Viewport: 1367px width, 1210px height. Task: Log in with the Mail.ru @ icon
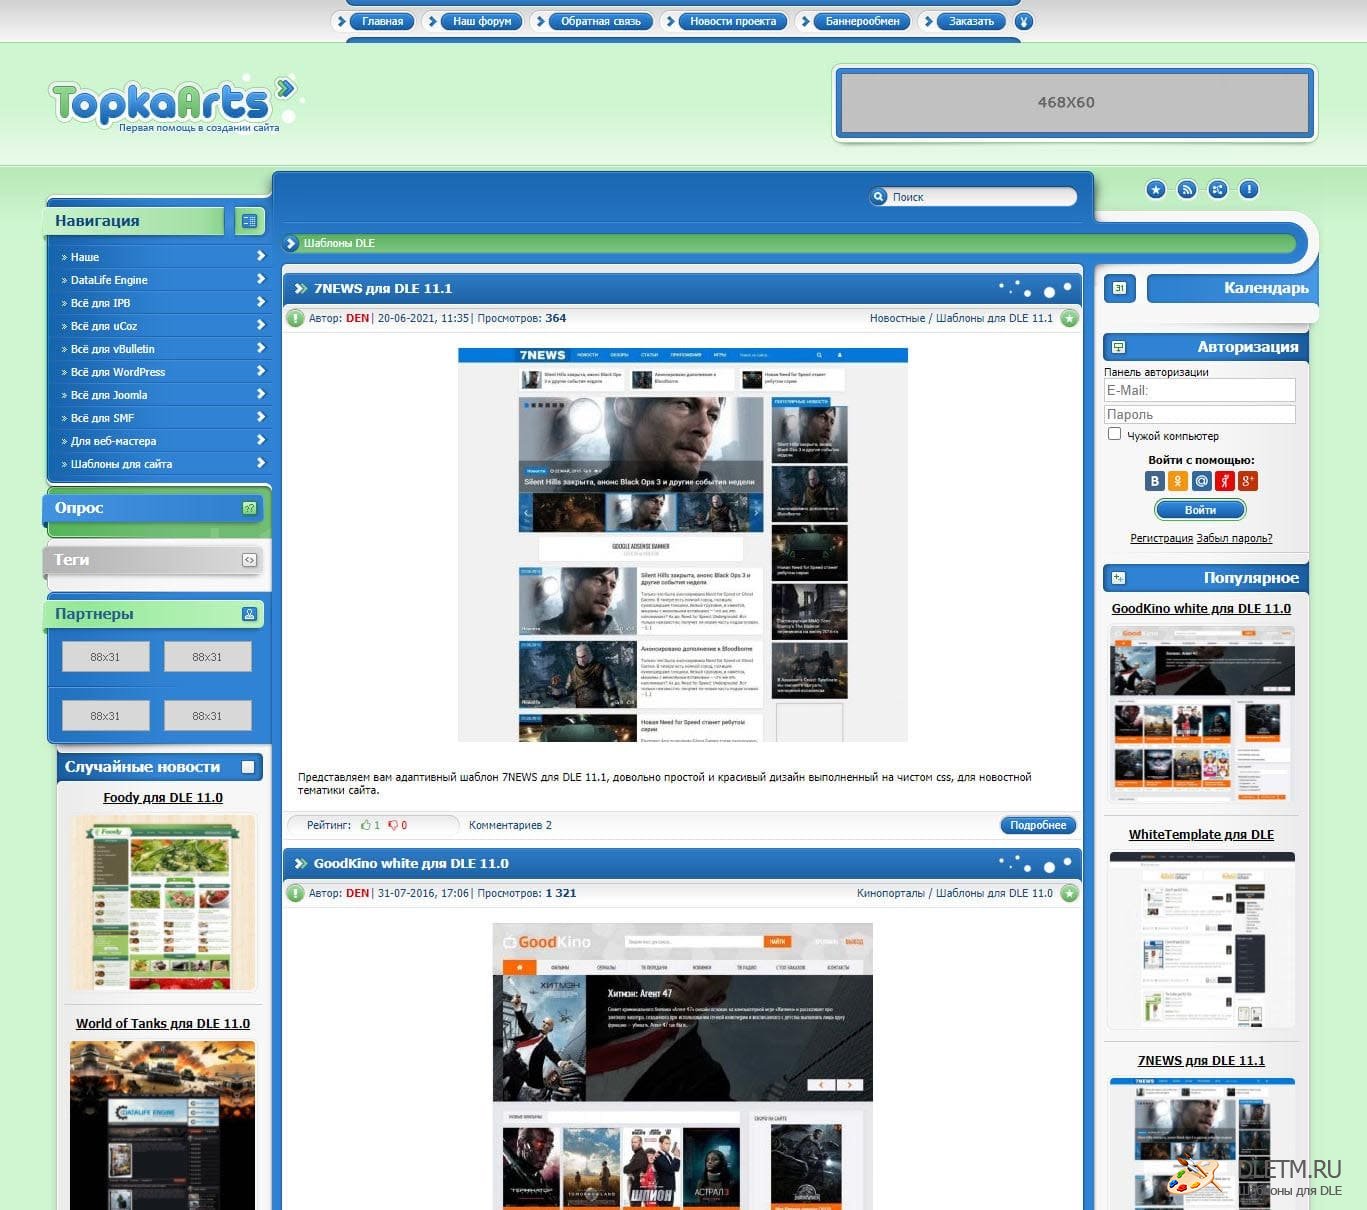[x=1201, y=481]
